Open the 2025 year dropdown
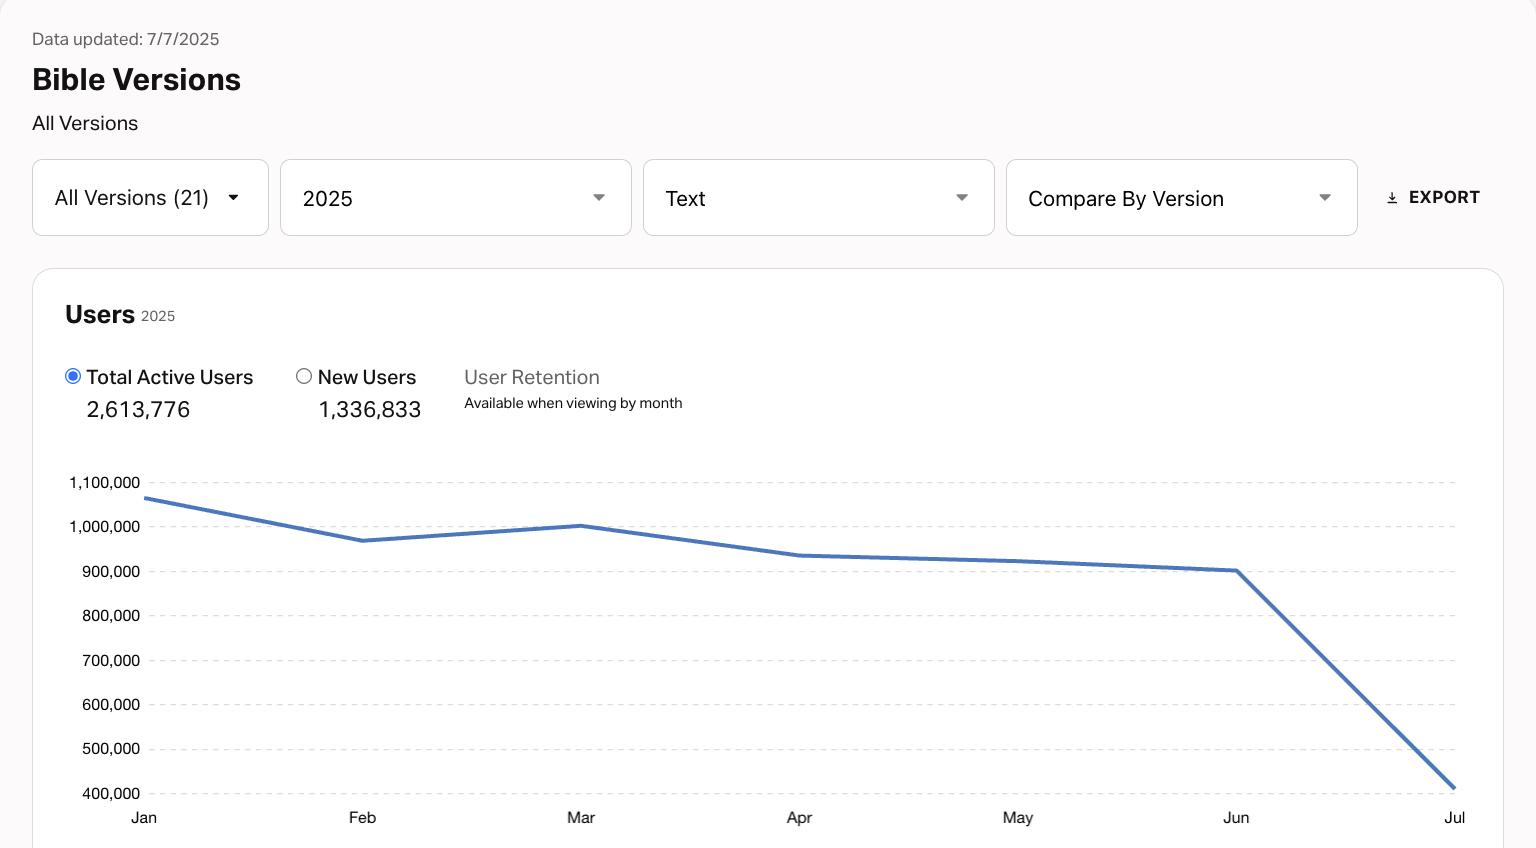The height and width of the screenshot is (848, 1536). pyautogui.click(x=456, y=198)
